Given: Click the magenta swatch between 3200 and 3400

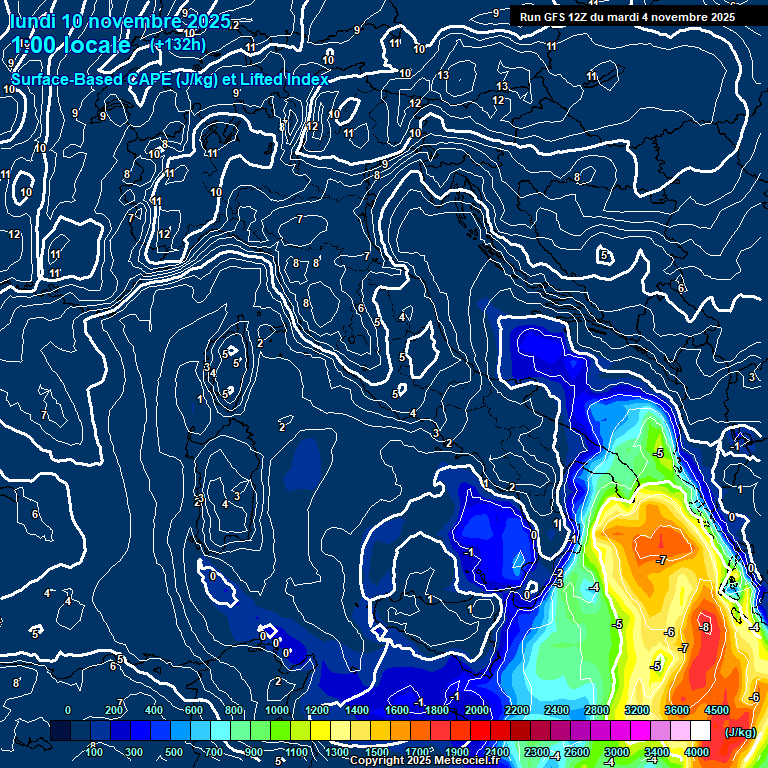Looking at the screenshot, I should (640, 730).
